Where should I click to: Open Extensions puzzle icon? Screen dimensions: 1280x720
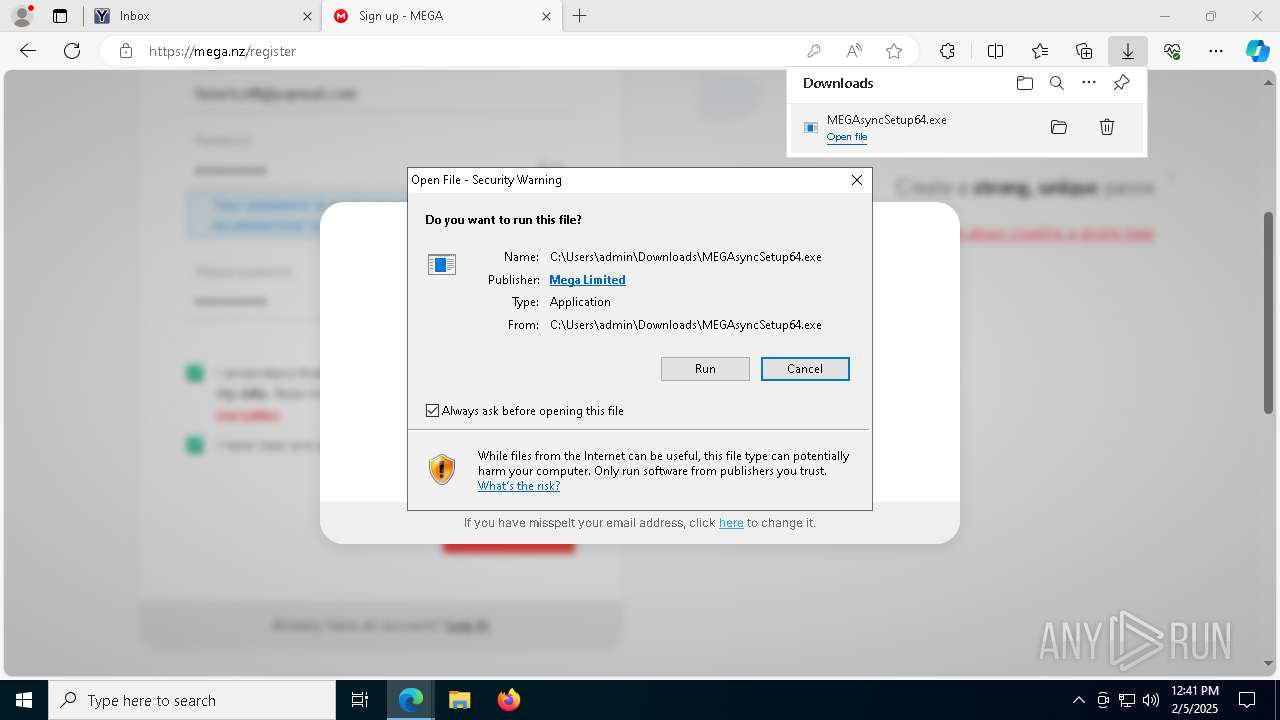coord(947,51)
